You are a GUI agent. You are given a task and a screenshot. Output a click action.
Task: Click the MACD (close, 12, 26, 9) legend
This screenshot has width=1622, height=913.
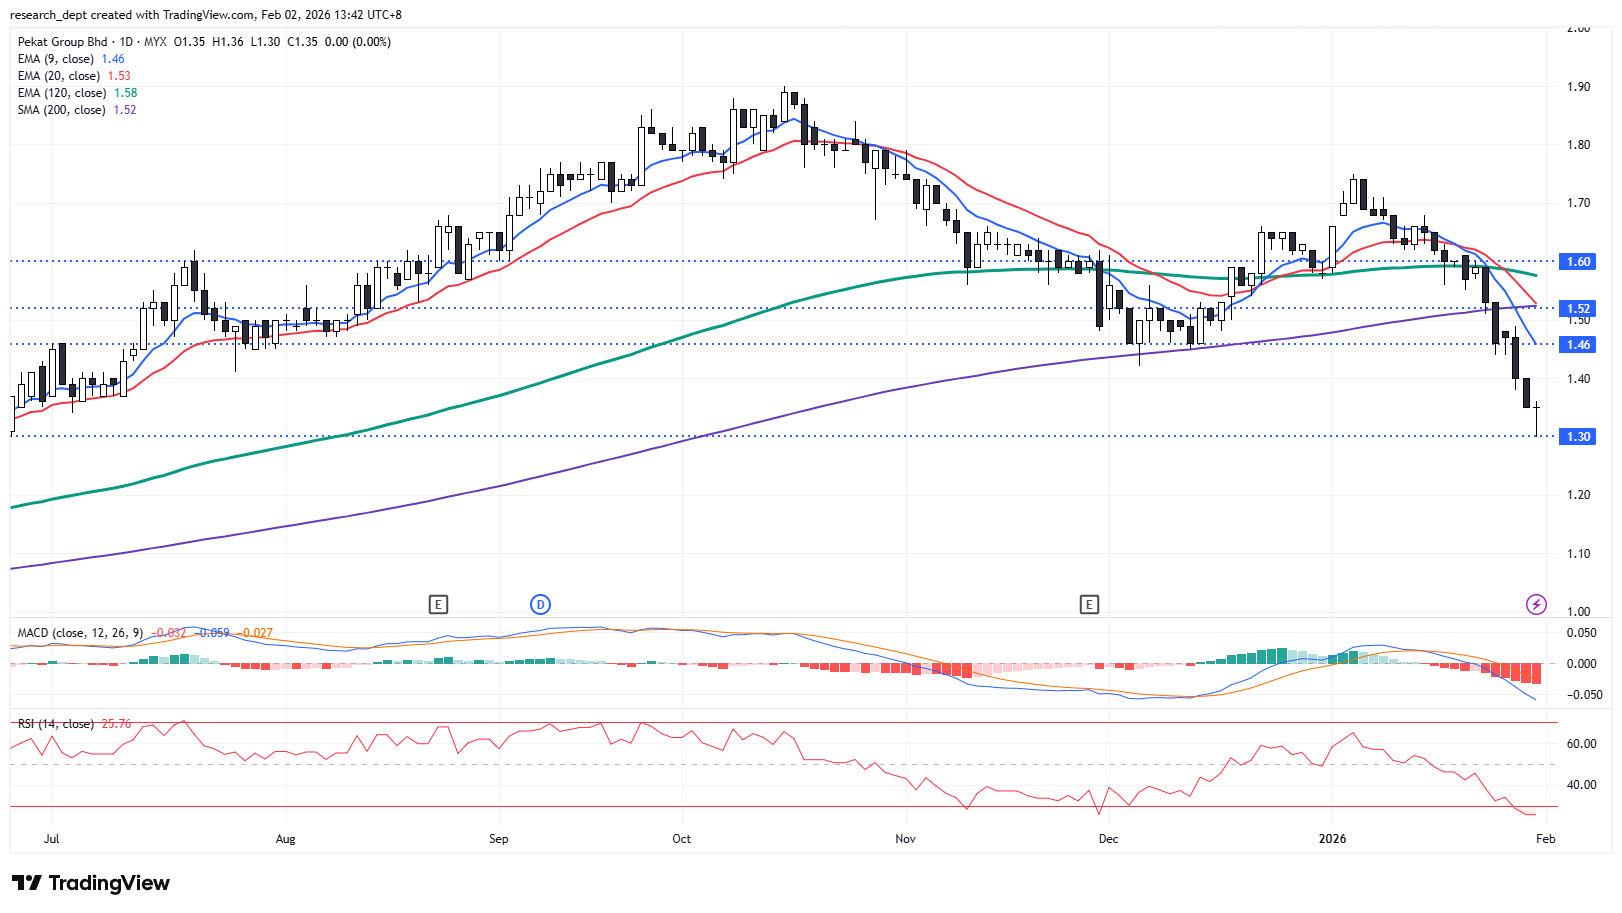[x=80, y=633]
